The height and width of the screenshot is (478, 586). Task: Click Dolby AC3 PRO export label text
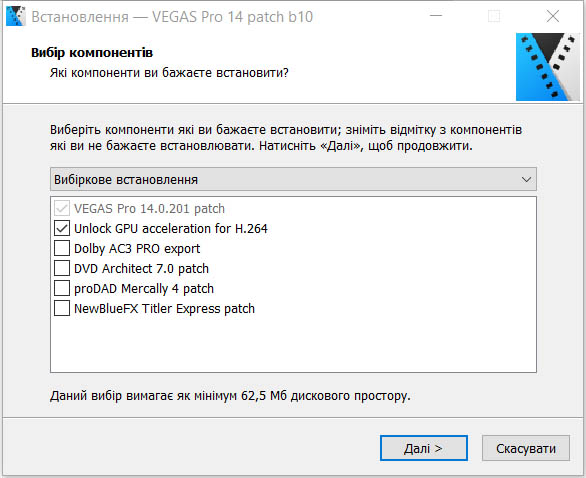pos(137,249)
